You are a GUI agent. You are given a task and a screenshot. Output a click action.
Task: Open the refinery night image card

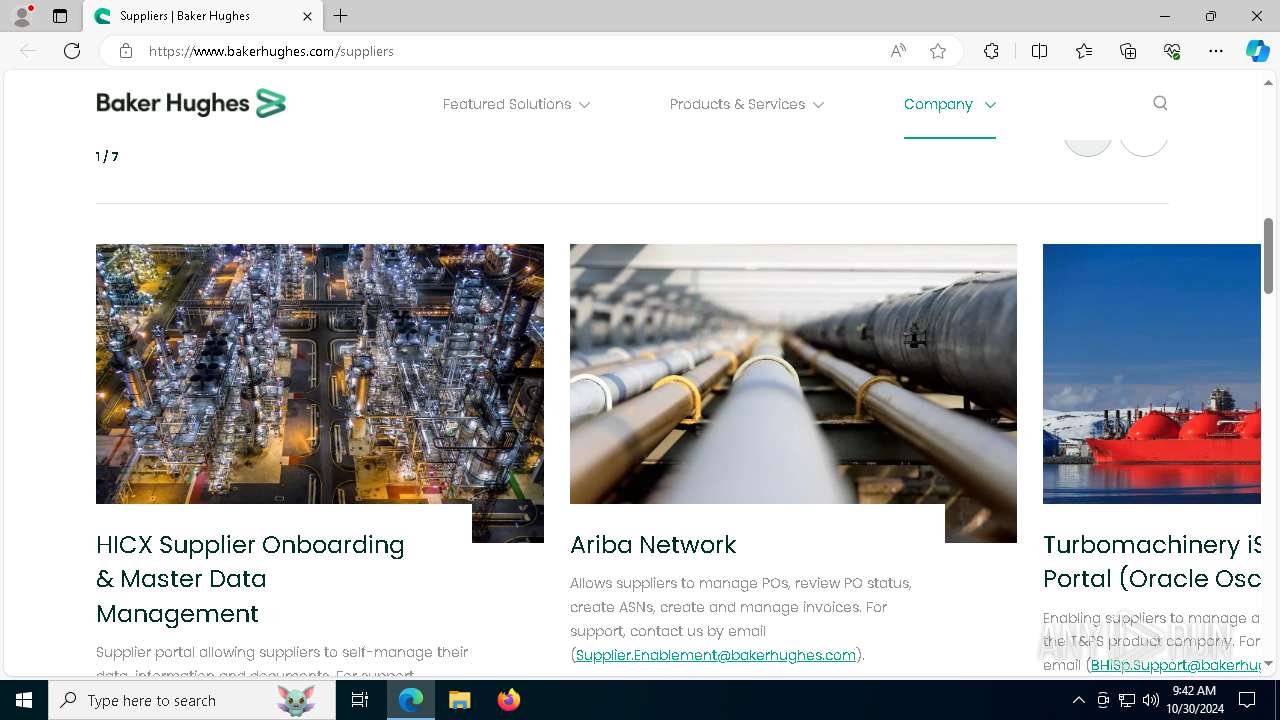320,374
